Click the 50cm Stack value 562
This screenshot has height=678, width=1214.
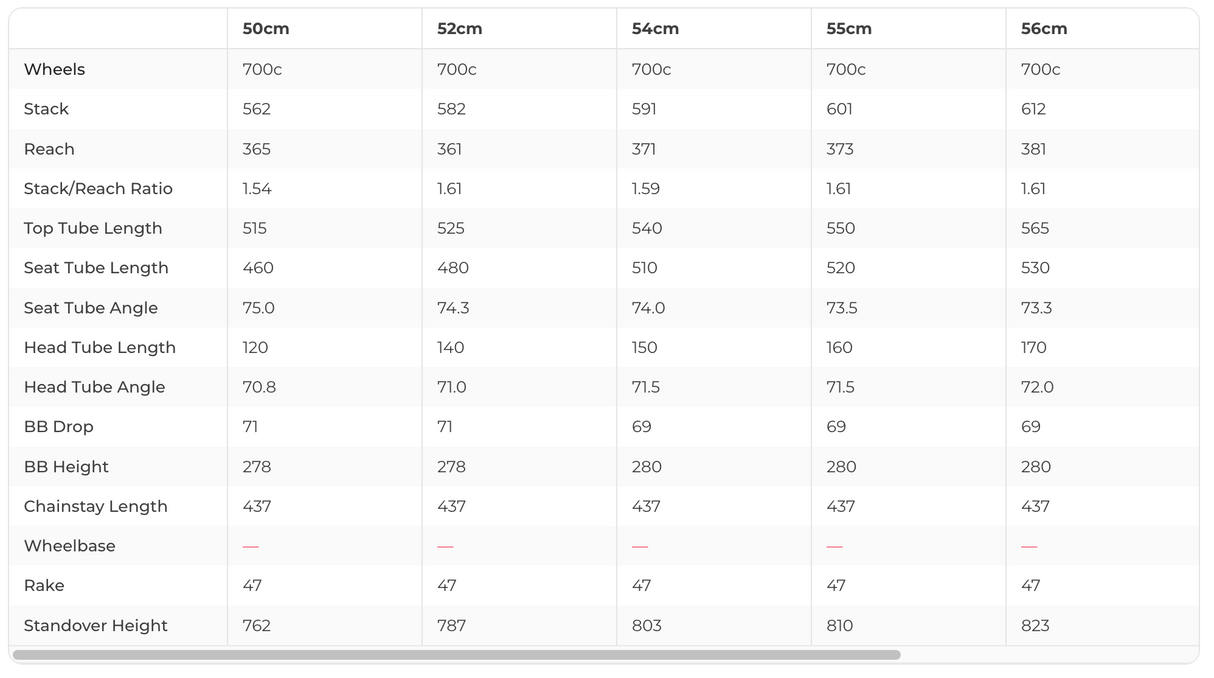click(x=257, y=109)
